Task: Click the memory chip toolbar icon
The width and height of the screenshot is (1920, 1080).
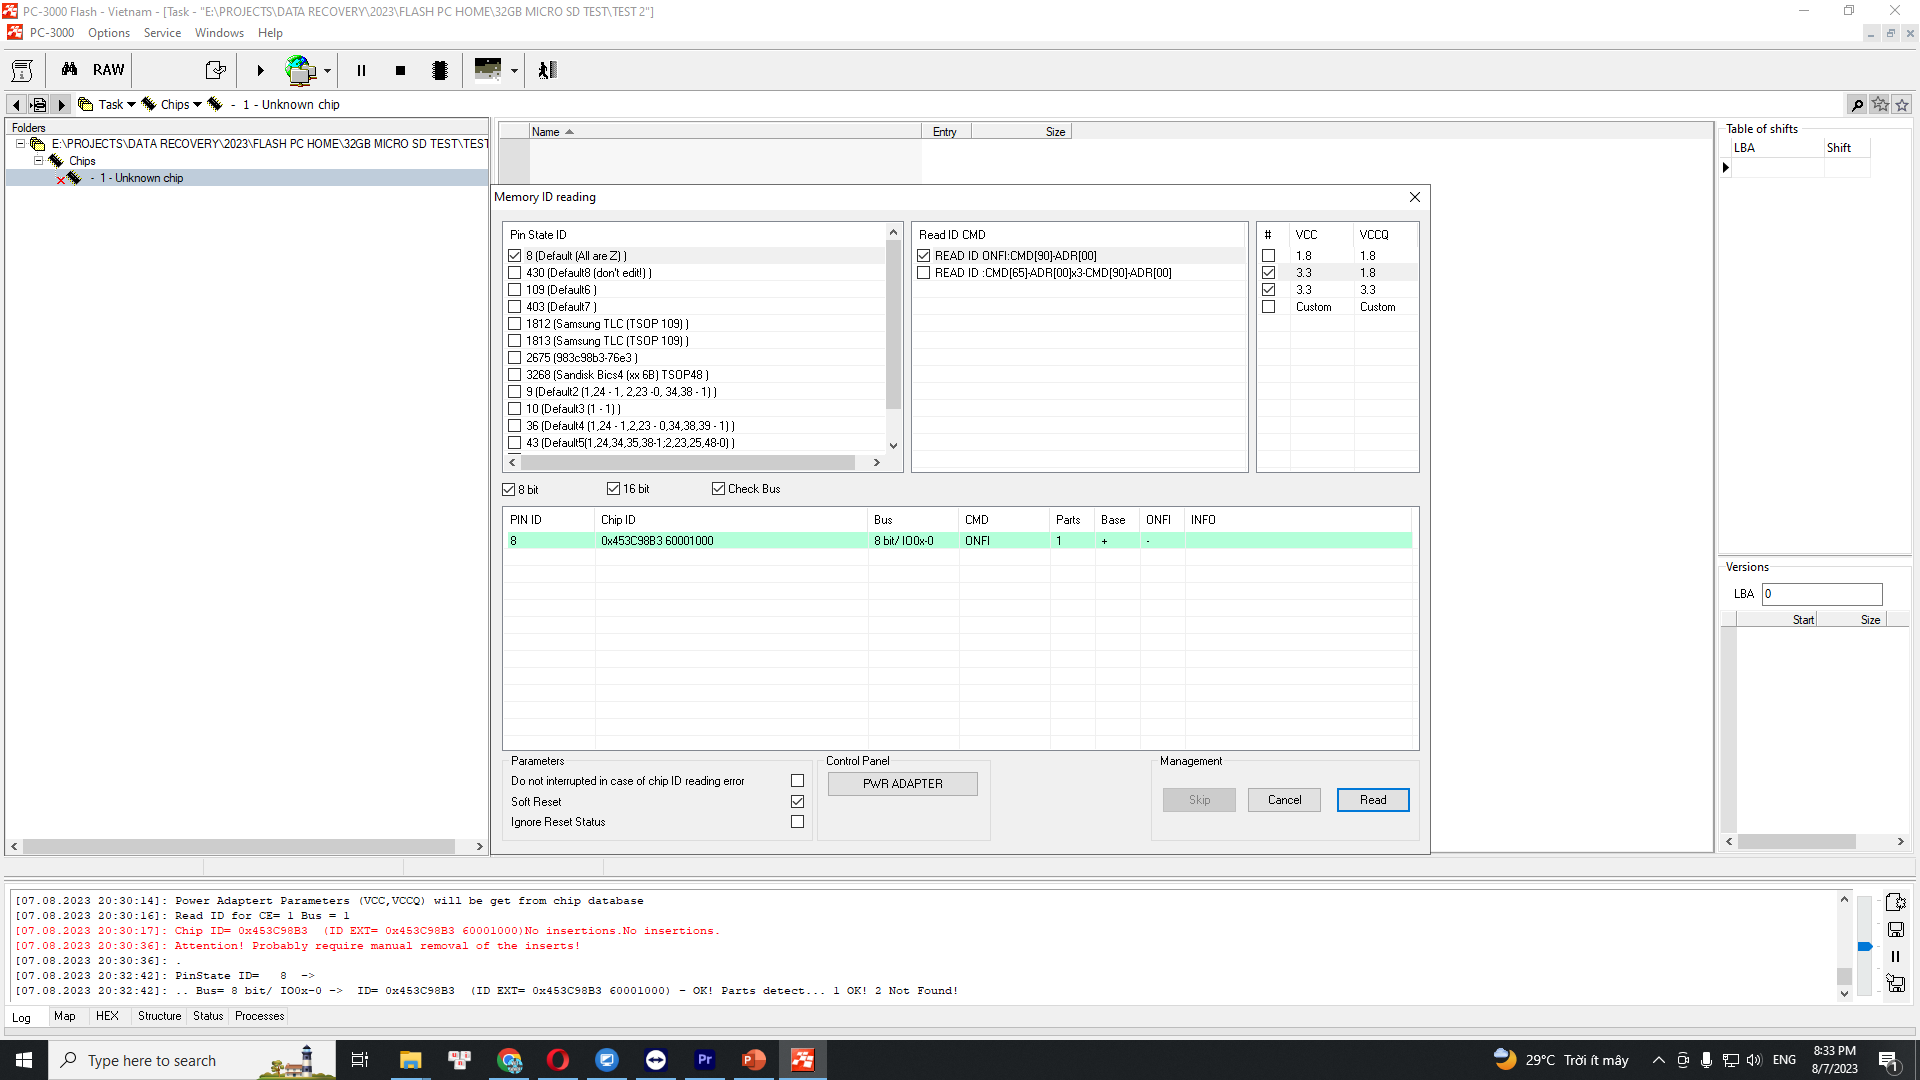Action: 440,70
